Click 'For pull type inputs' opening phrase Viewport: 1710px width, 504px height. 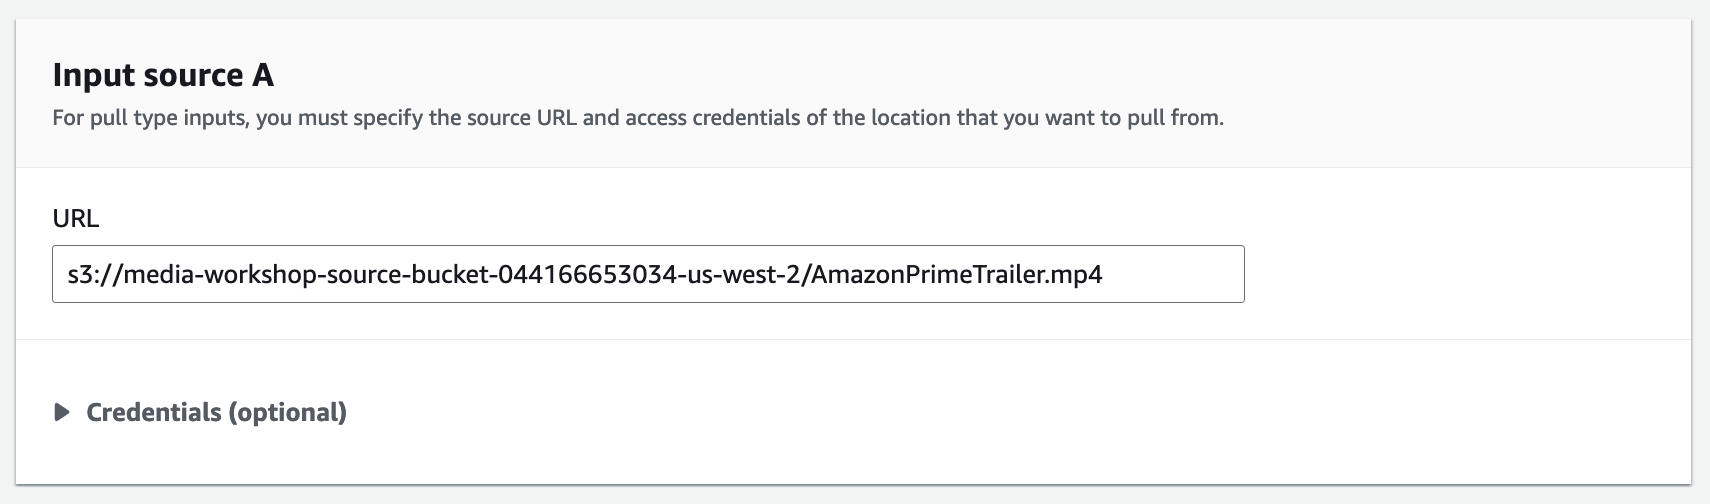point(148,118)
